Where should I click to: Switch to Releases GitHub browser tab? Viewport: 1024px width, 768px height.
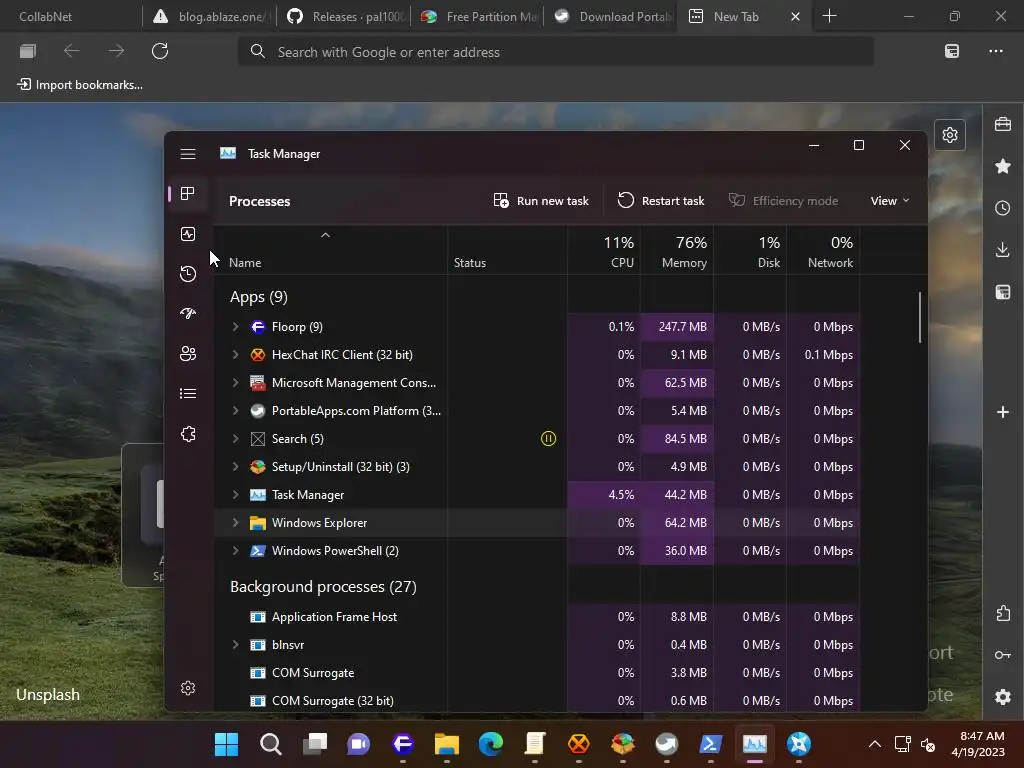tap(345, 16)
